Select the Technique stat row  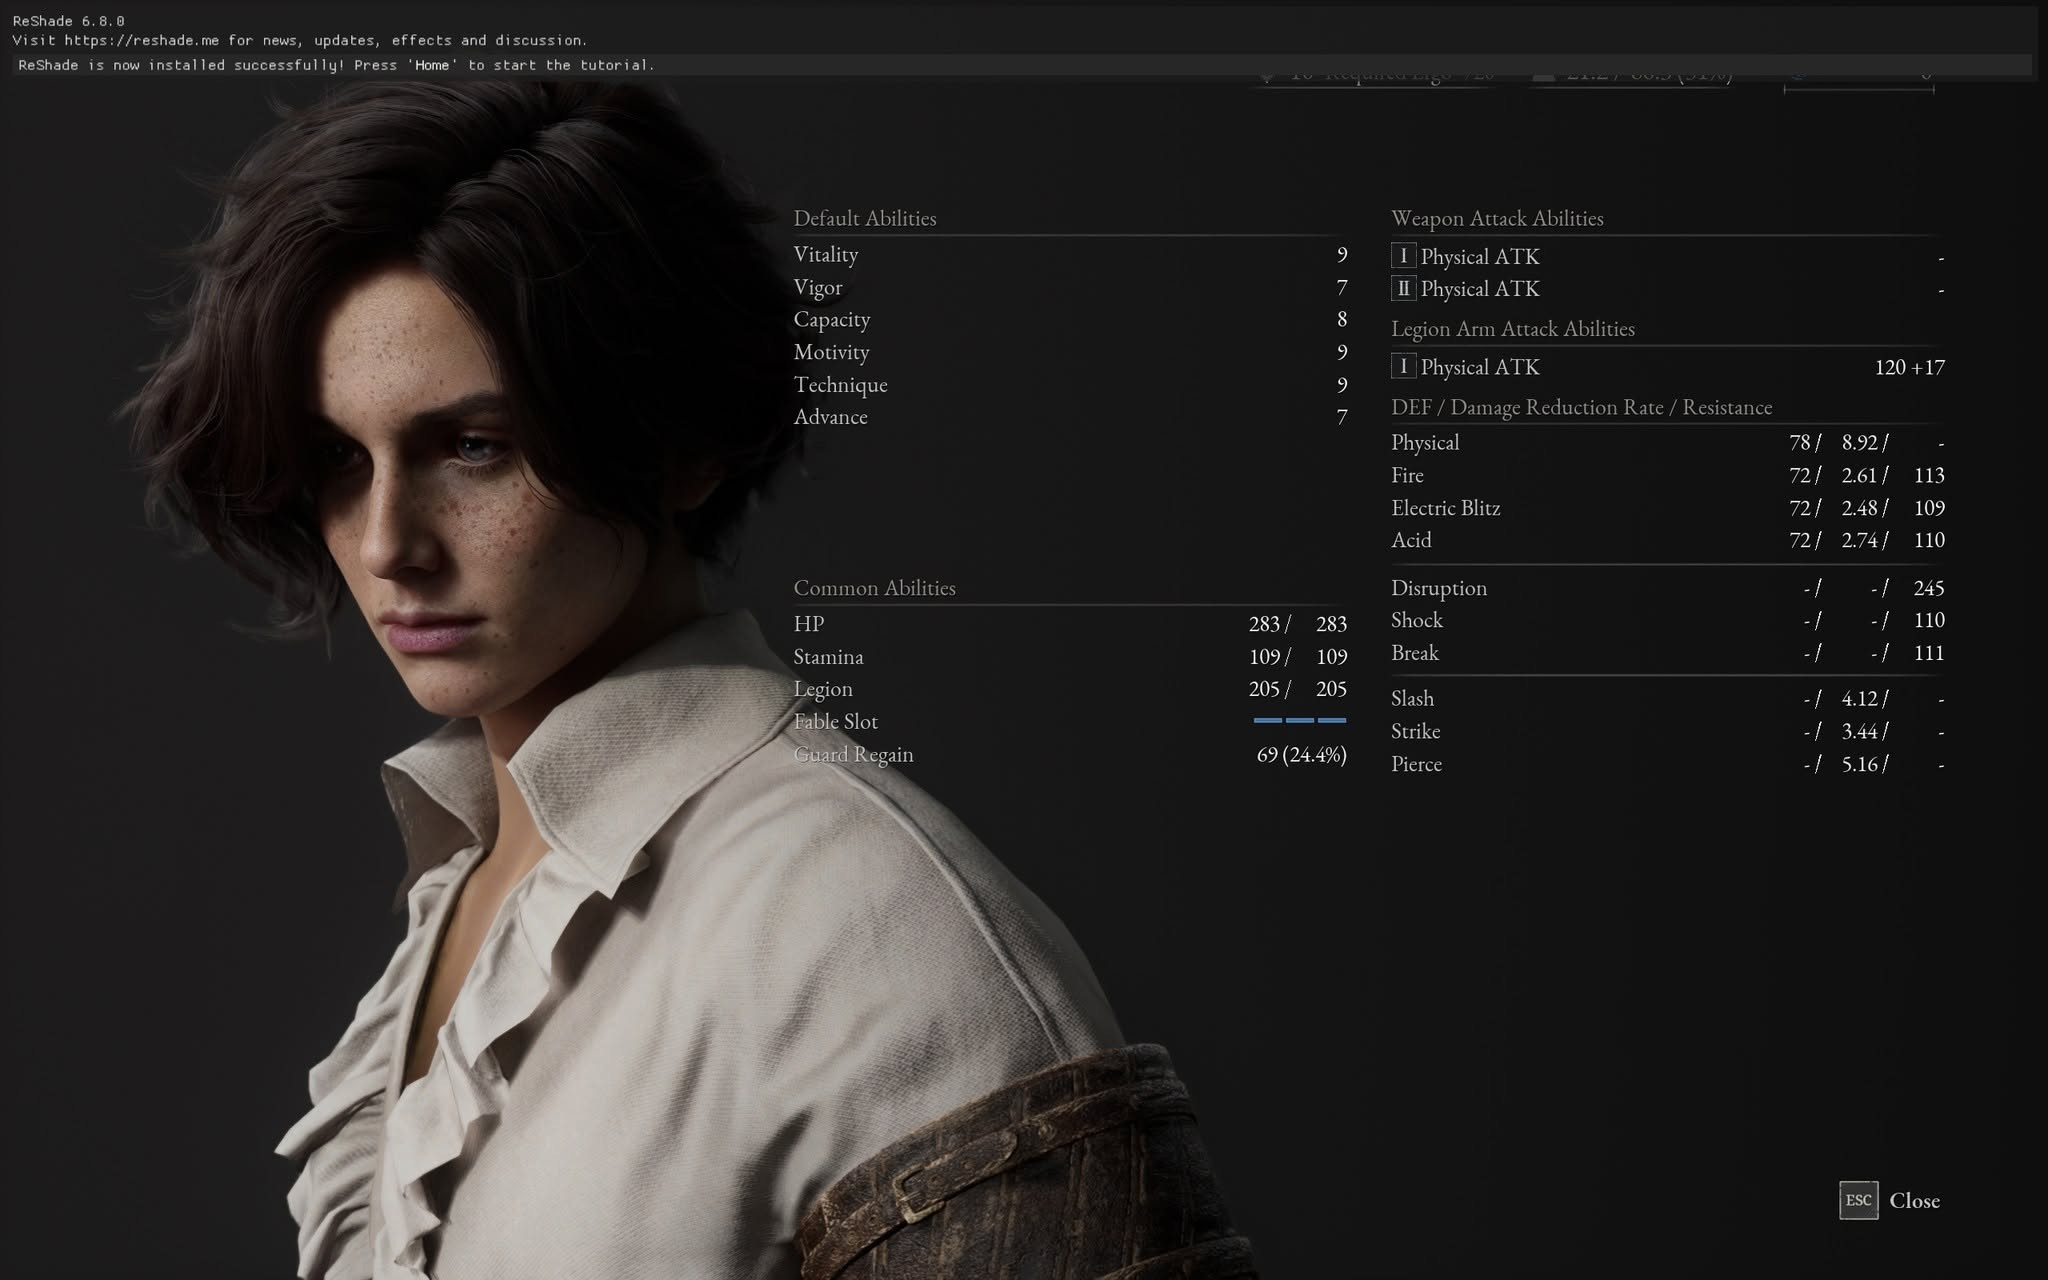point(1070,384)
